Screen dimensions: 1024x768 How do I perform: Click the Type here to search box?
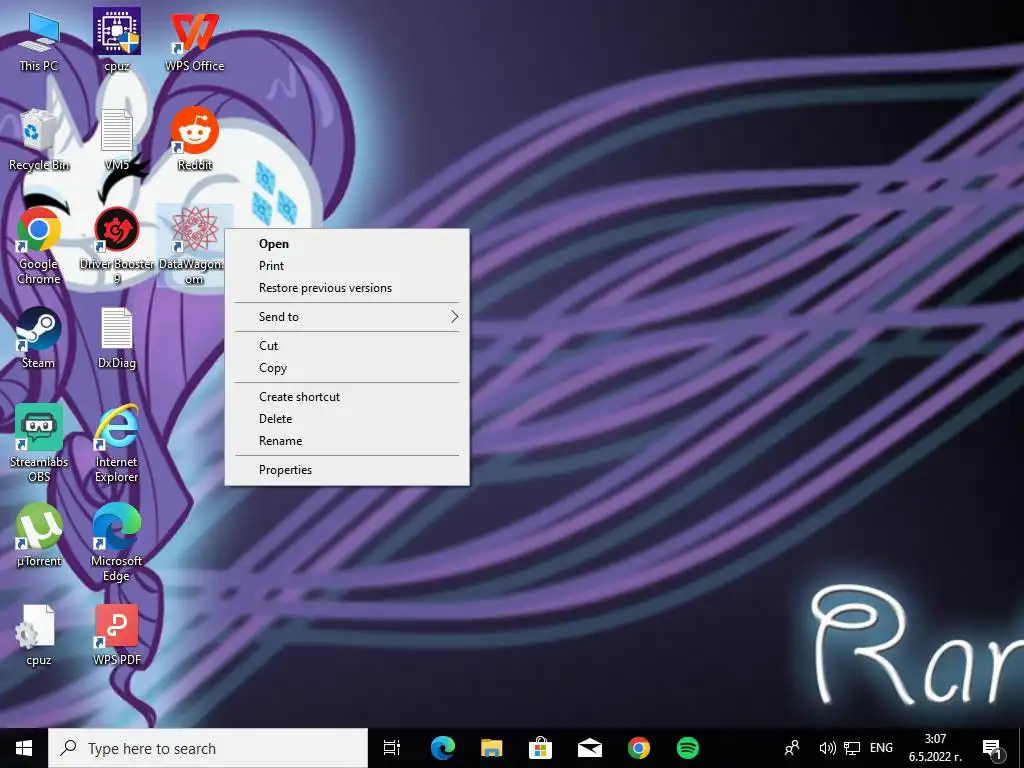pos(208,748)
